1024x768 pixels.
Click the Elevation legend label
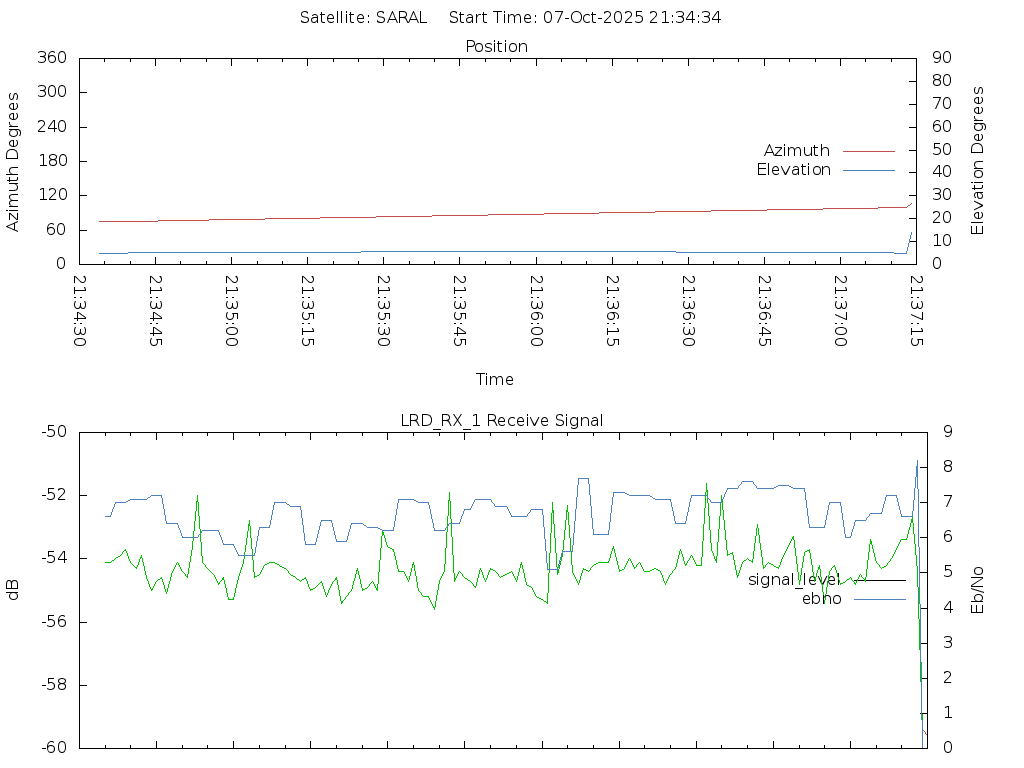(x=793, y=170)
